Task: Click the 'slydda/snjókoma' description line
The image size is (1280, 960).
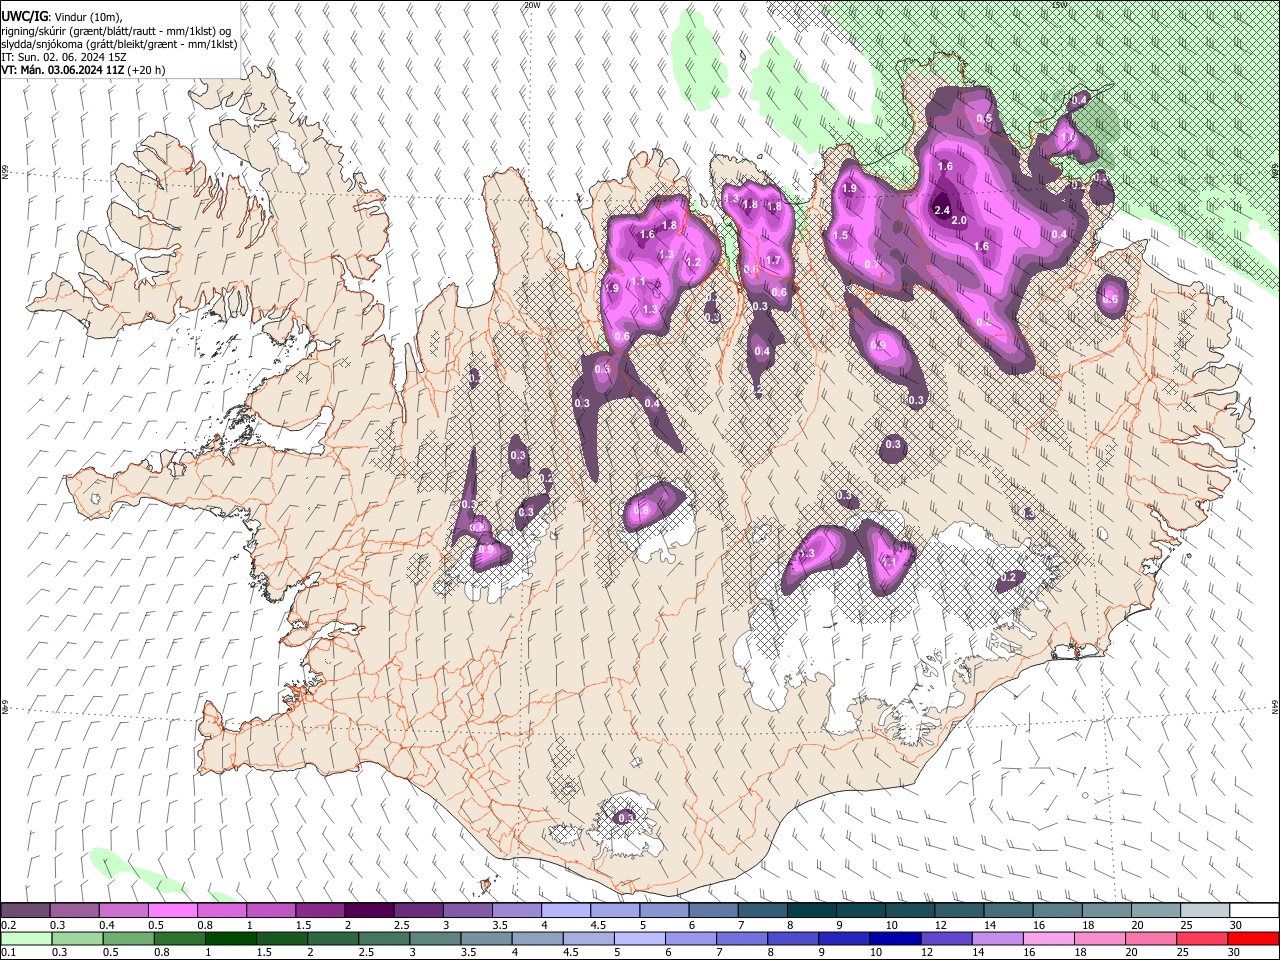Action: 119,44
